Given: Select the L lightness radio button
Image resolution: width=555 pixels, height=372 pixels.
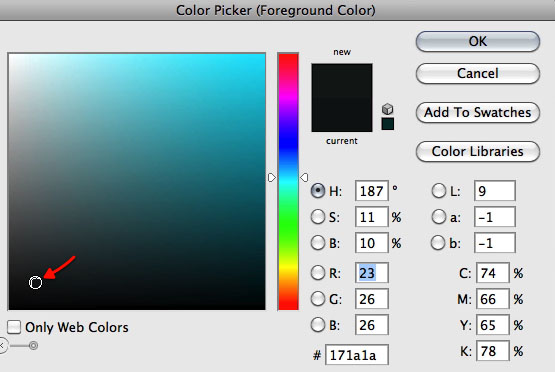Looking at the screenshot, I should (x=439, y=191).
